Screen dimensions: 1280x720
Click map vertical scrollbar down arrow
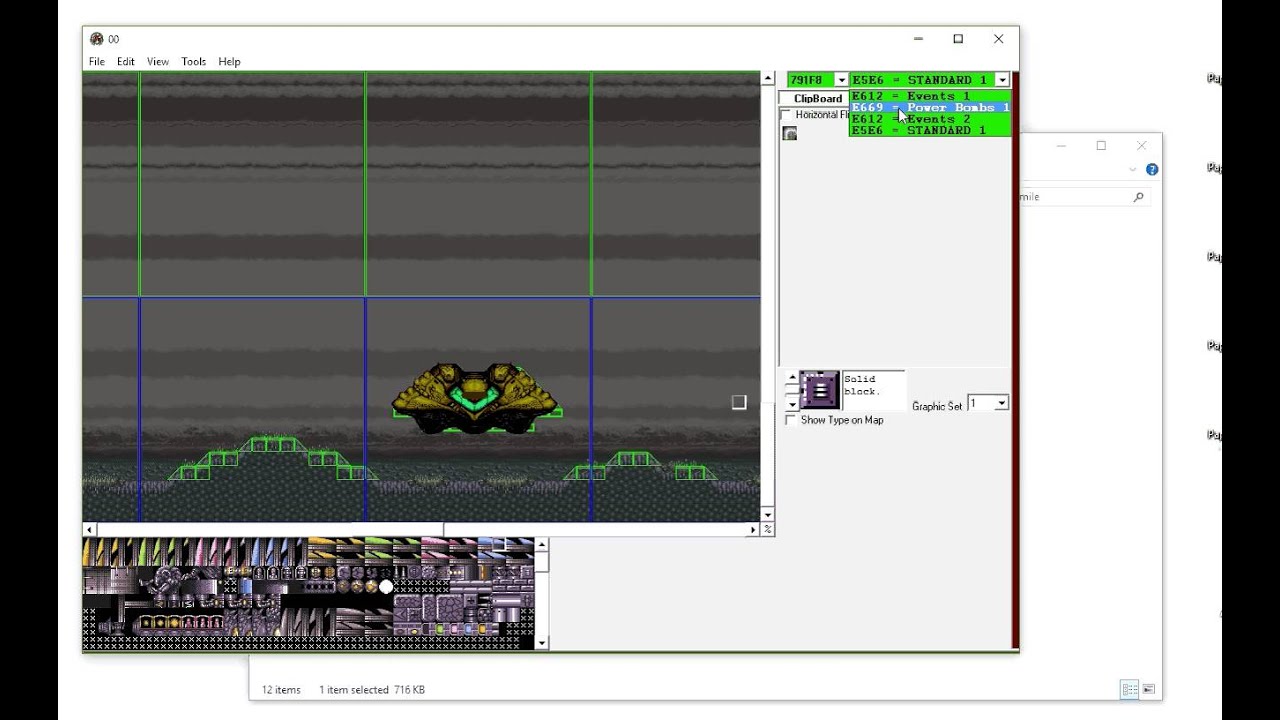768,515
